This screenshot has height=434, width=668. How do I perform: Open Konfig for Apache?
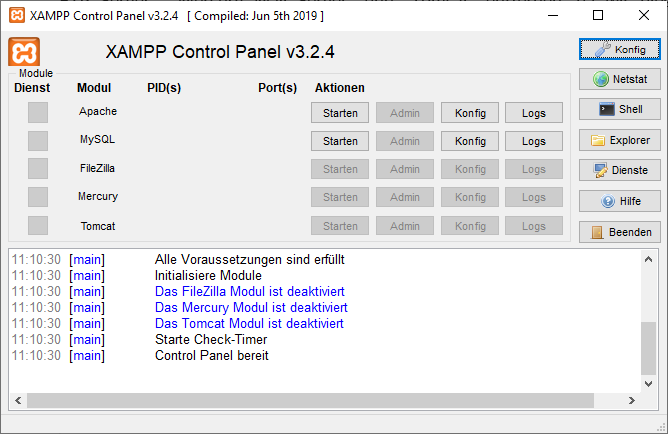(470, 113)
